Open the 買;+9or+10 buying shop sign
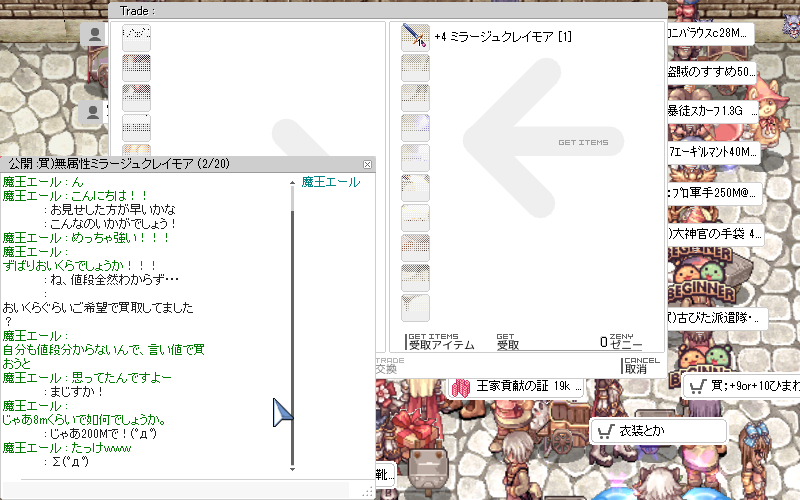800x500 pixels. tap(741, 386)
